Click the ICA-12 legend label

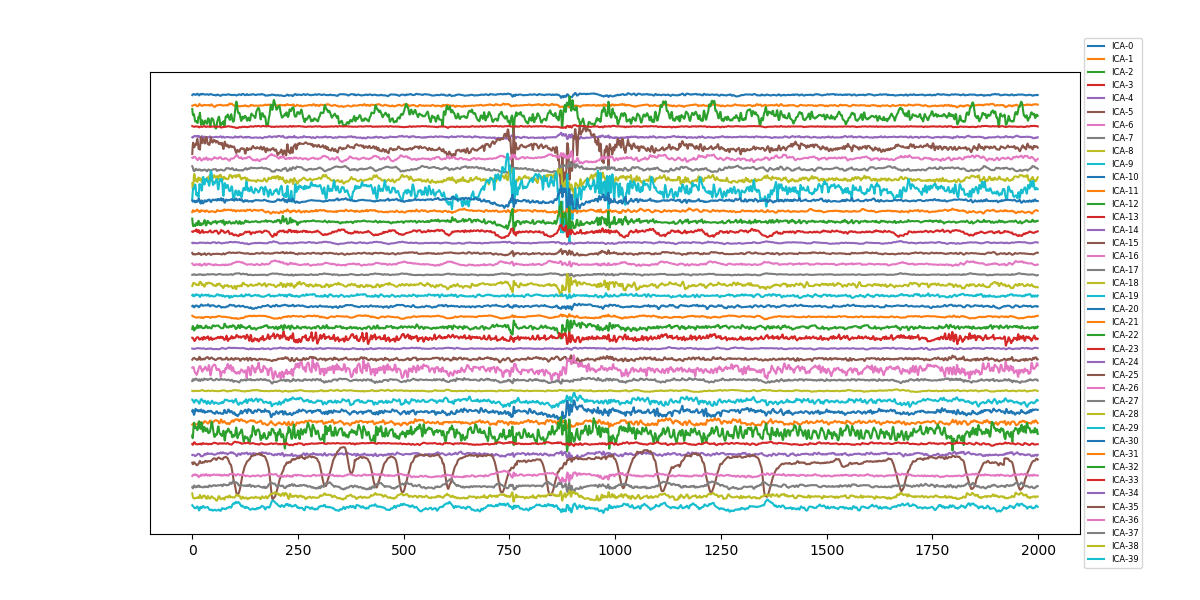click(x=1124, y=204)
